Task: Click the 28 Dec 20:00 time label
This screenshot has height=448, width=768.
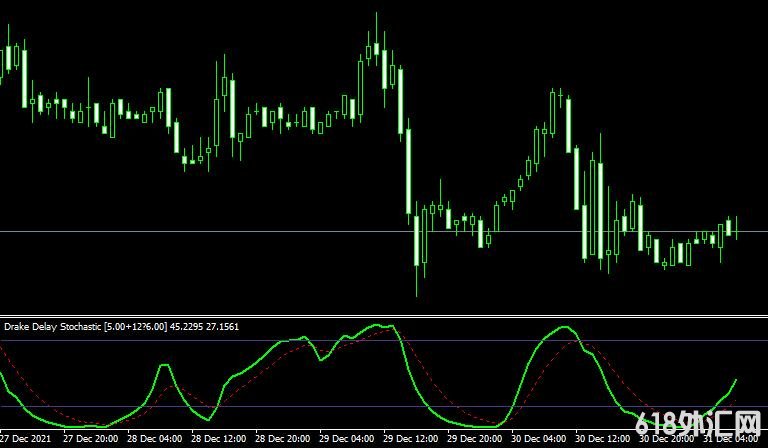Action: click(x=283, y=438)
